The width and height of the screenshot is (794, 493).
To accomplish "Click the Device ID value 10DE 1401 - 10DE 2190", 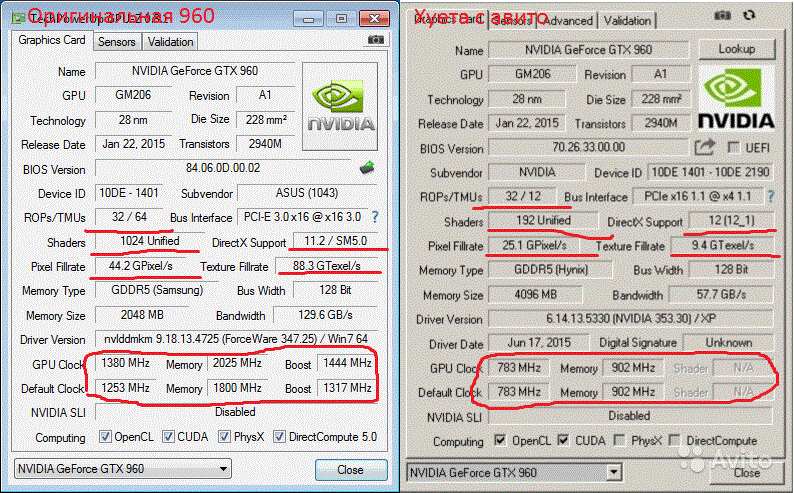I will [x=710, y=172].
